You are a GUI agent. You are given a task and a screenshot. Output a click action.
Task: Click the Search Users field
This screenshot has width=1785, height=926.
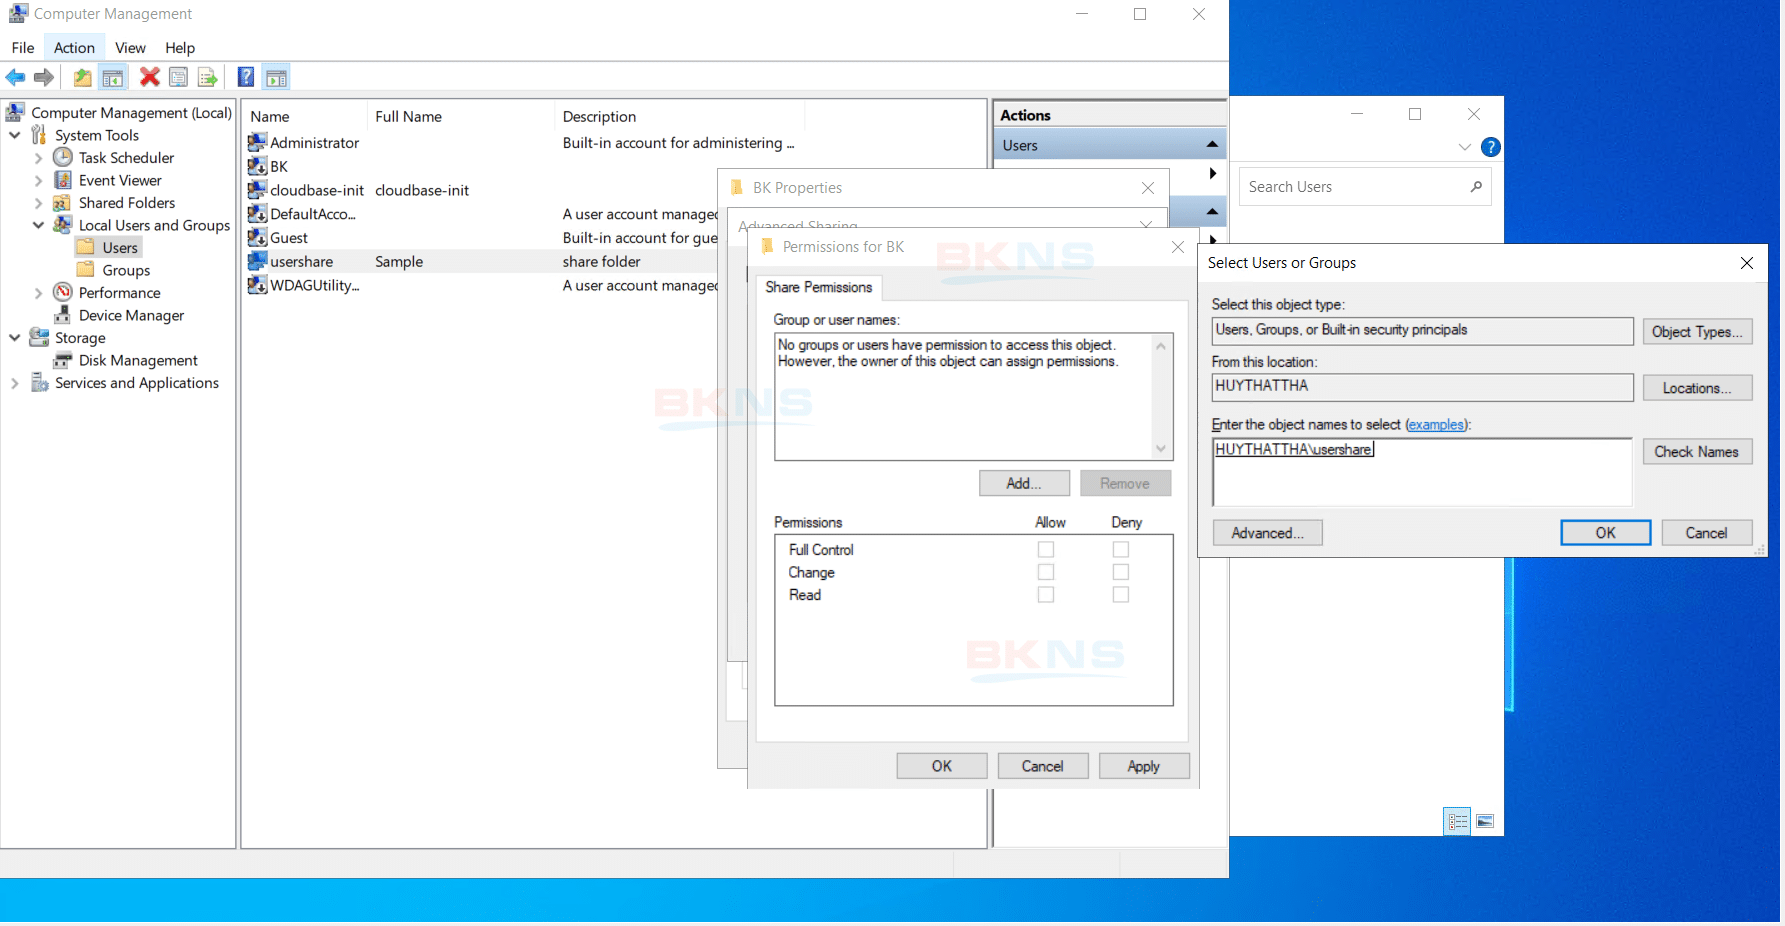(1354, 187)
